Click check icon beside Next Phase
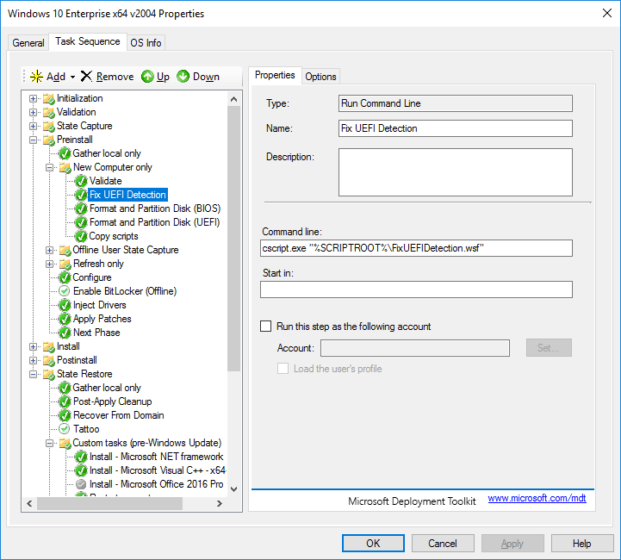 point(65,333)
